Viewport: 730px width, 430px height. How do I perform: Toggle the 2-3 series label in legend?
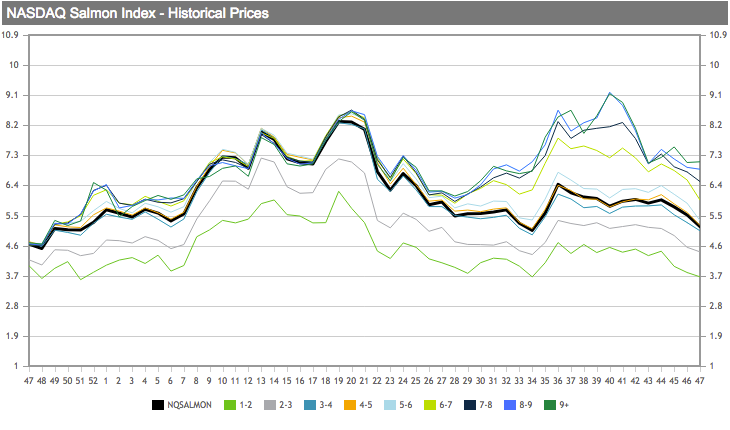[286, 405]
